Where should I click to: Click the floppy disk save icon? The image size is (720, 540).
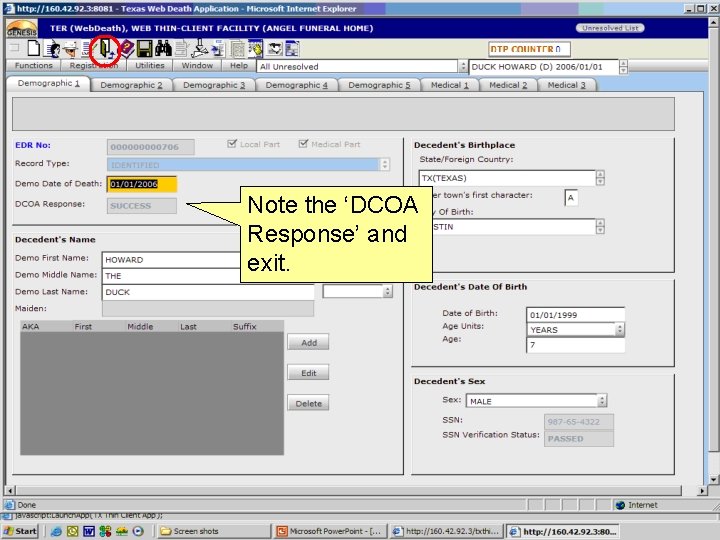pos(144,49)
